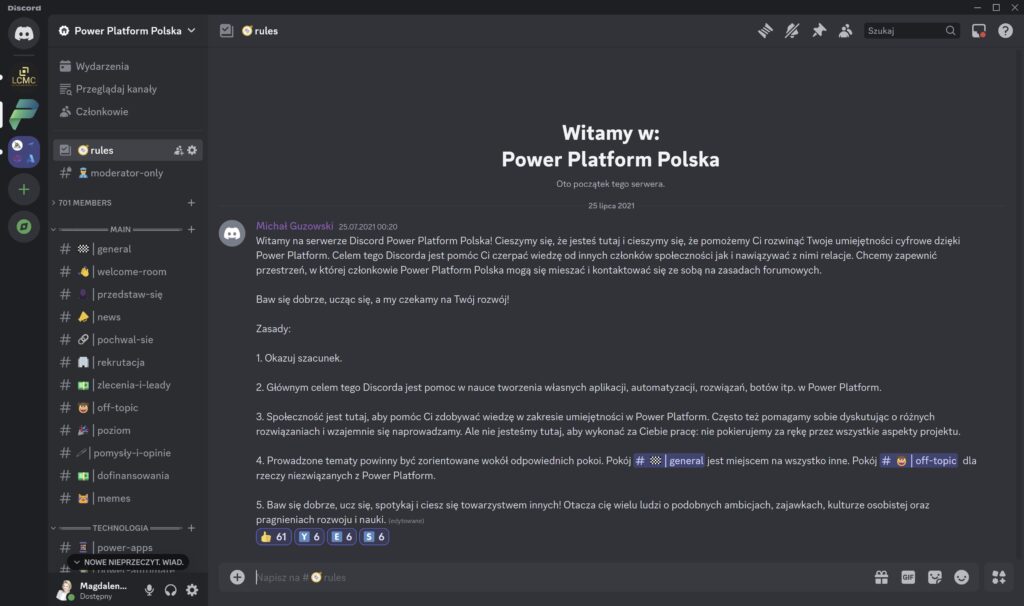Click Michał Guzowski's message avatar

(x=232, y=233)
